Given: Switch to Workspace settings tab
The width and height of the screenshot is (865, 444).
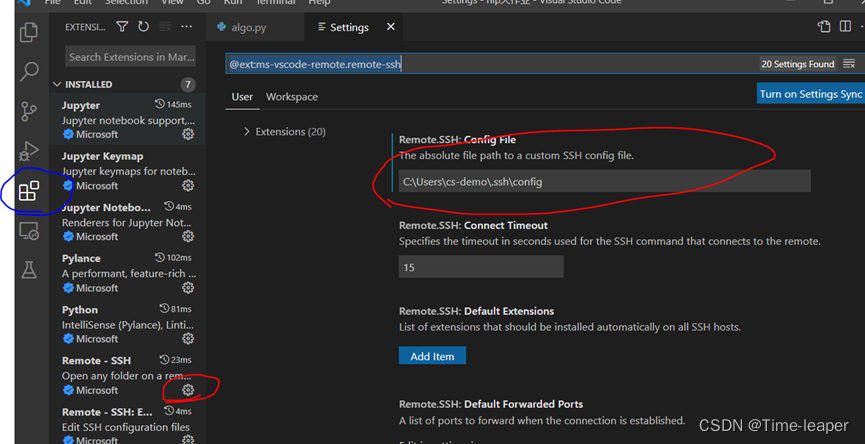Looking at the screenshot, I should click(292, 97).
